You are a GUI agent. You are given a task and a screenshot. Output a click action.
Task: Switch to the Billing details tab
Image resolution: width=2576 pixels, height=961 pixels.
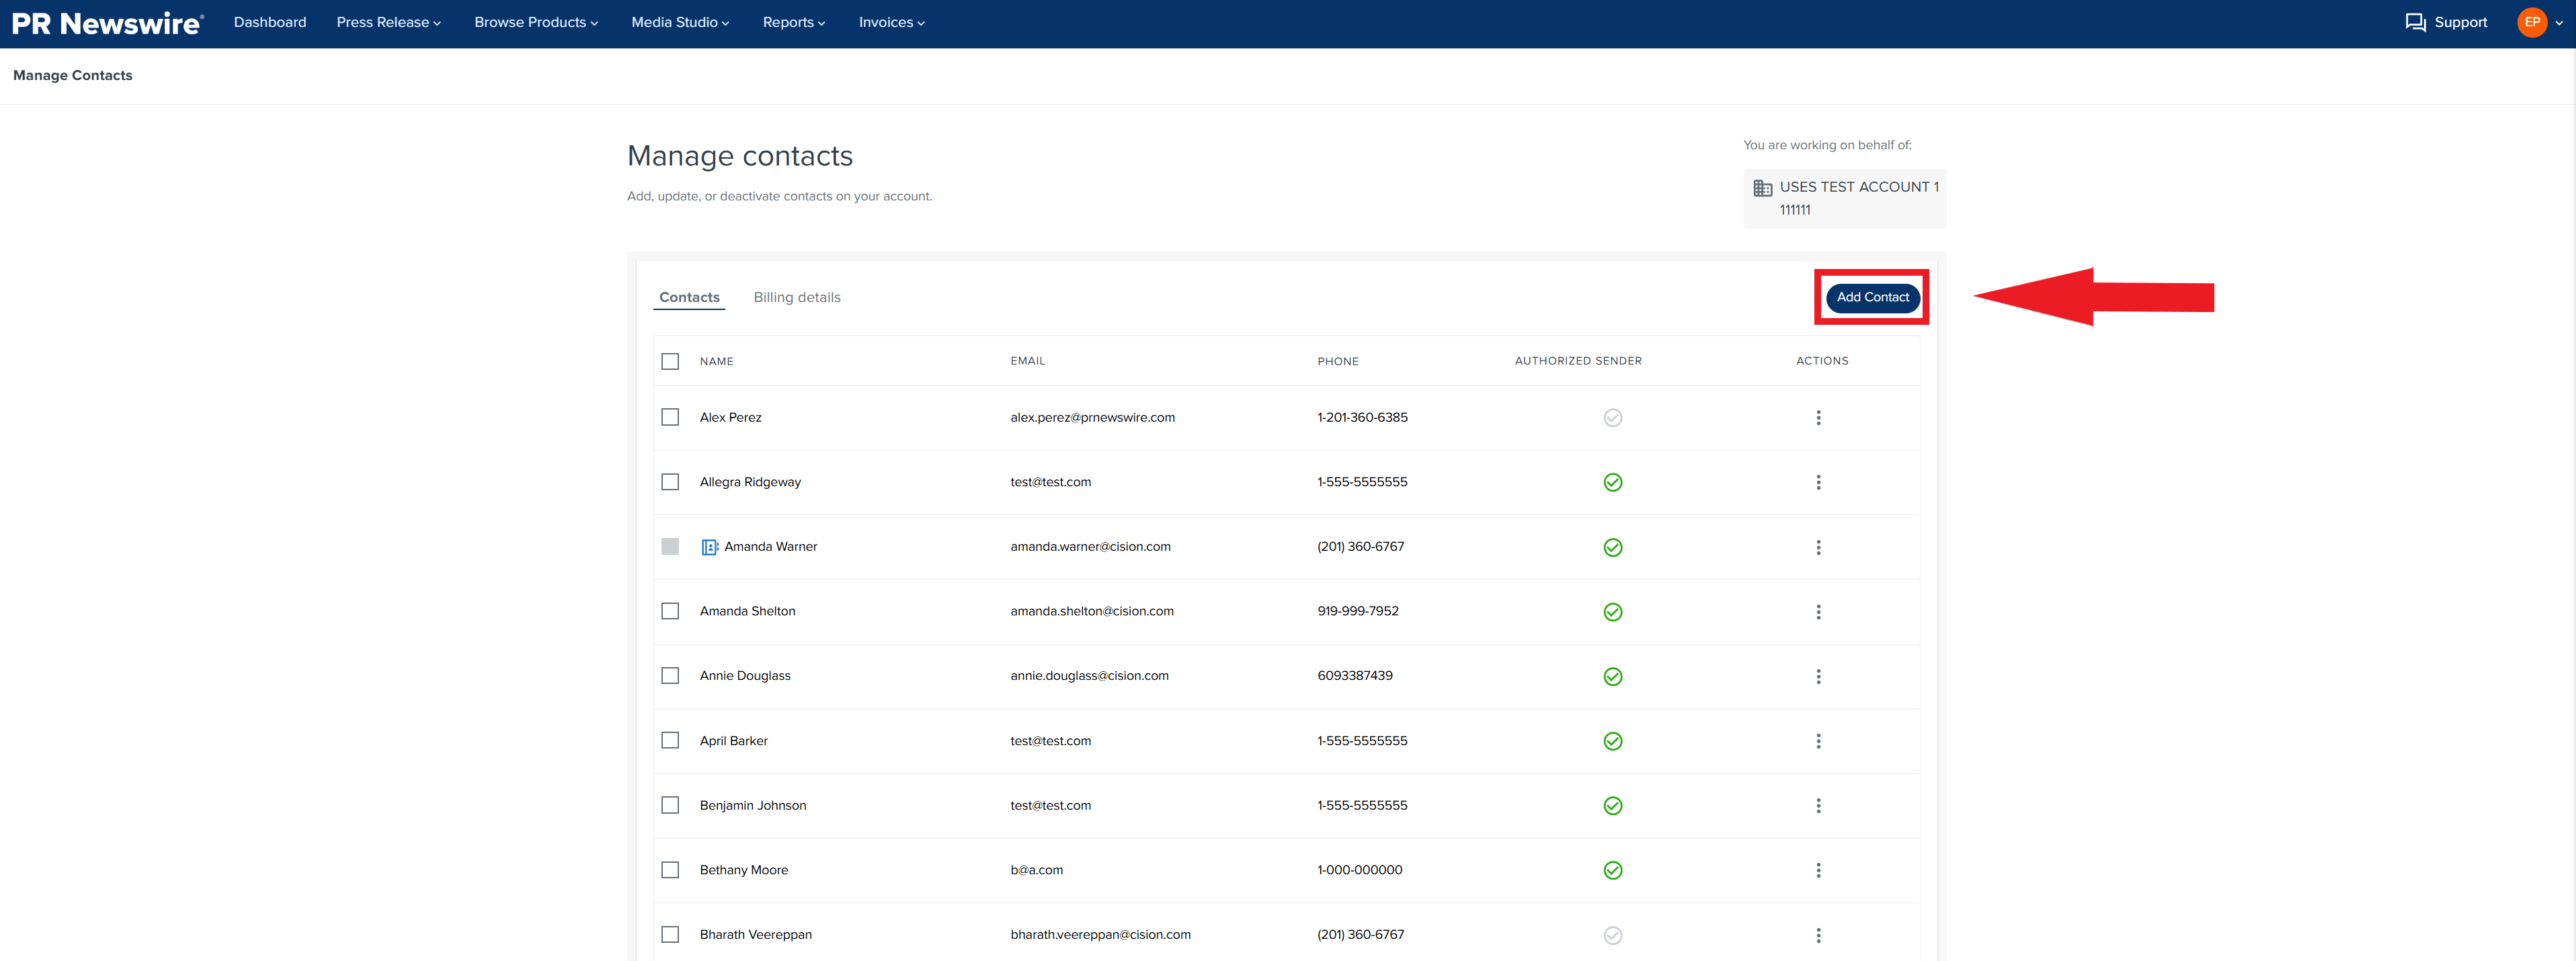[x=796, y=297]
